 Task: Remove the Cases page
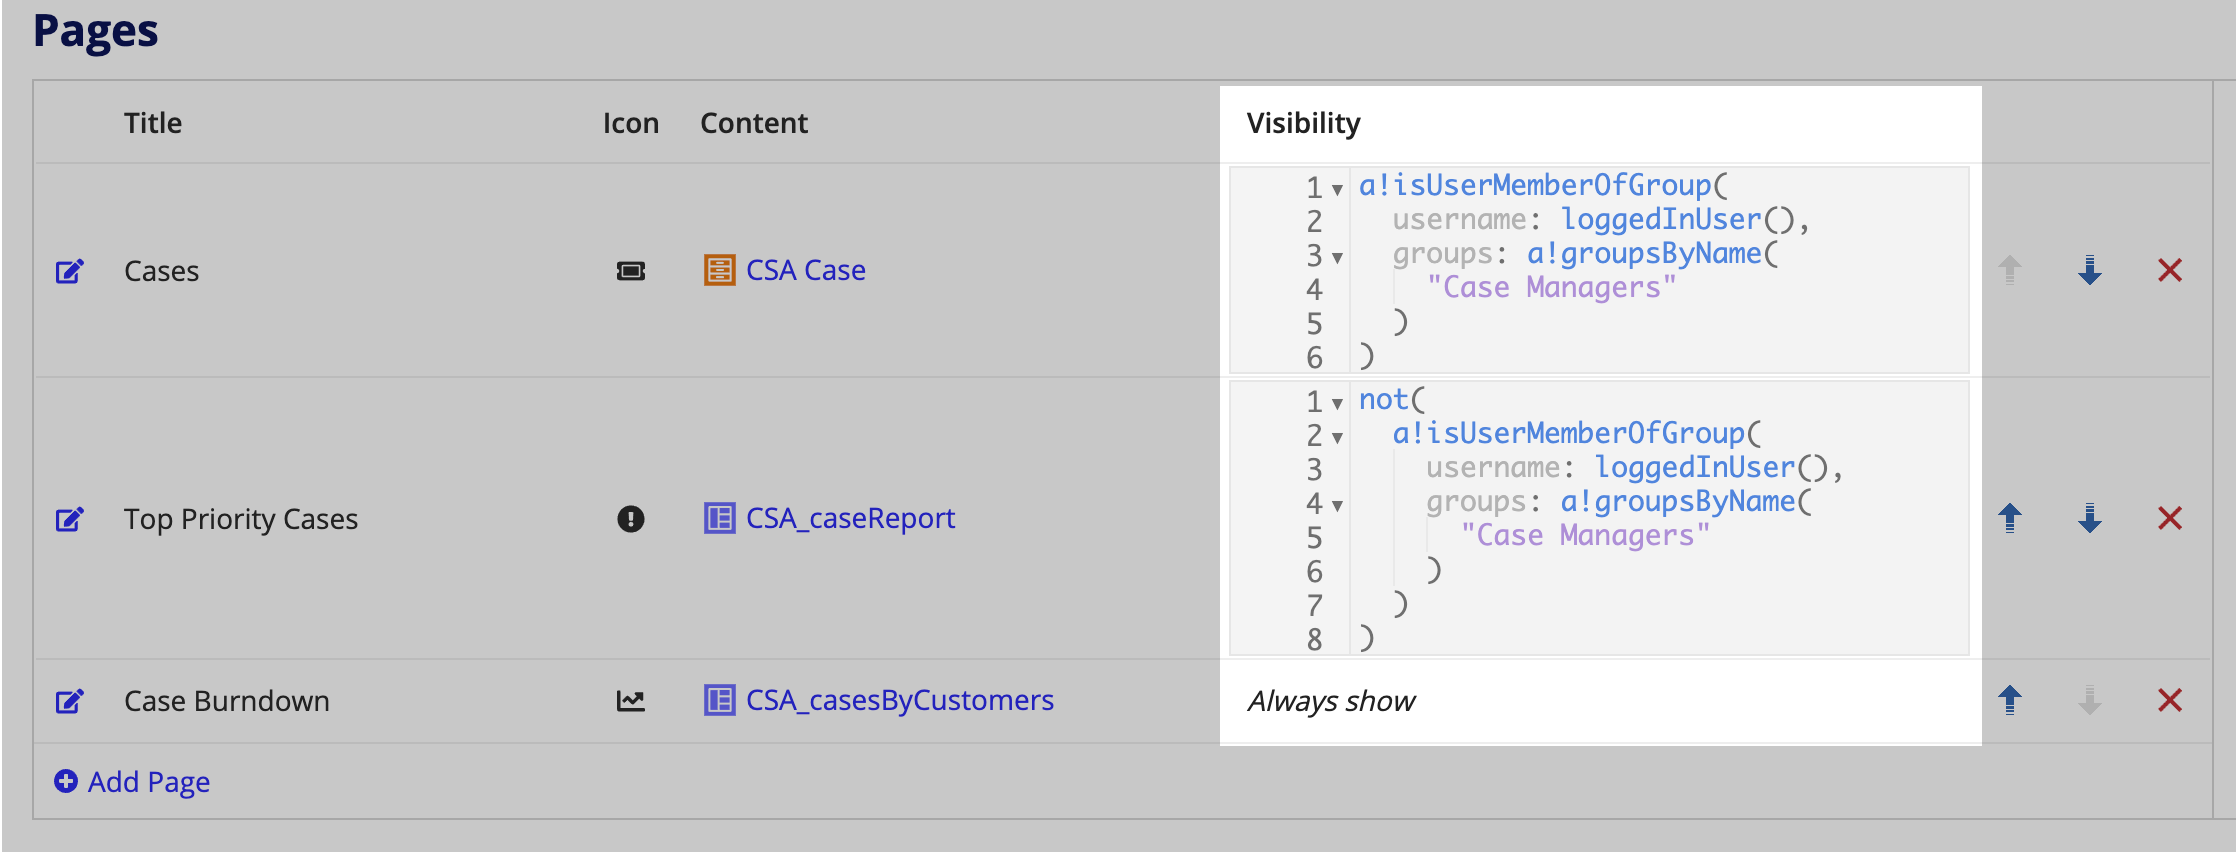click(x=2170, y=270)
